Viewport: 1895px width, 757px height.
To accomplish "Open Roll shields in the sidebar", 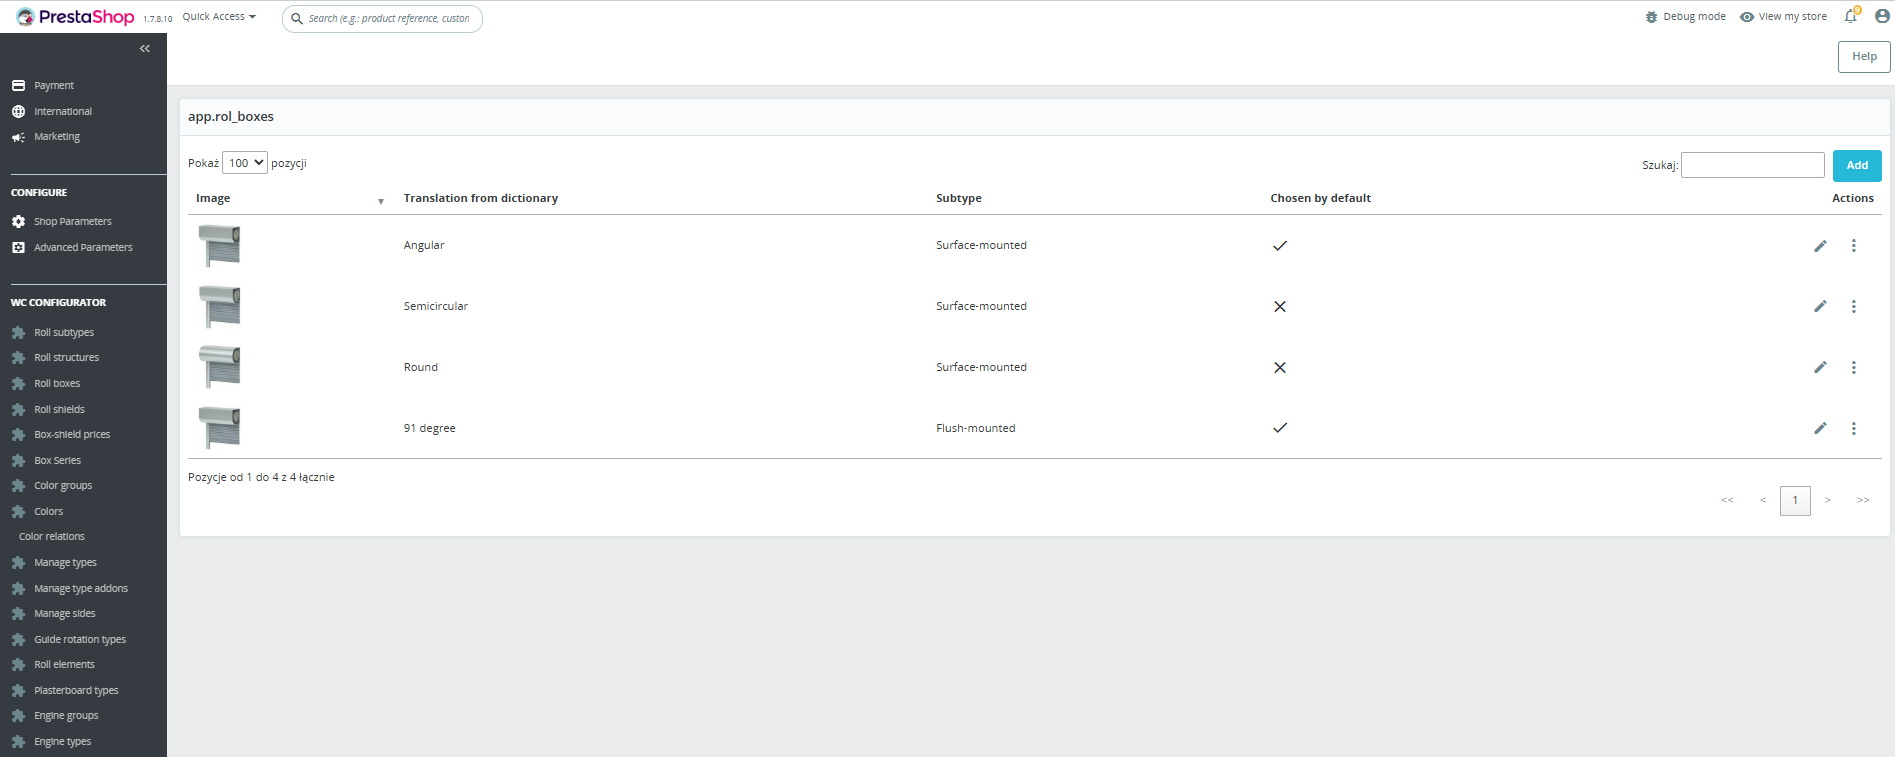I will point(59,409).
